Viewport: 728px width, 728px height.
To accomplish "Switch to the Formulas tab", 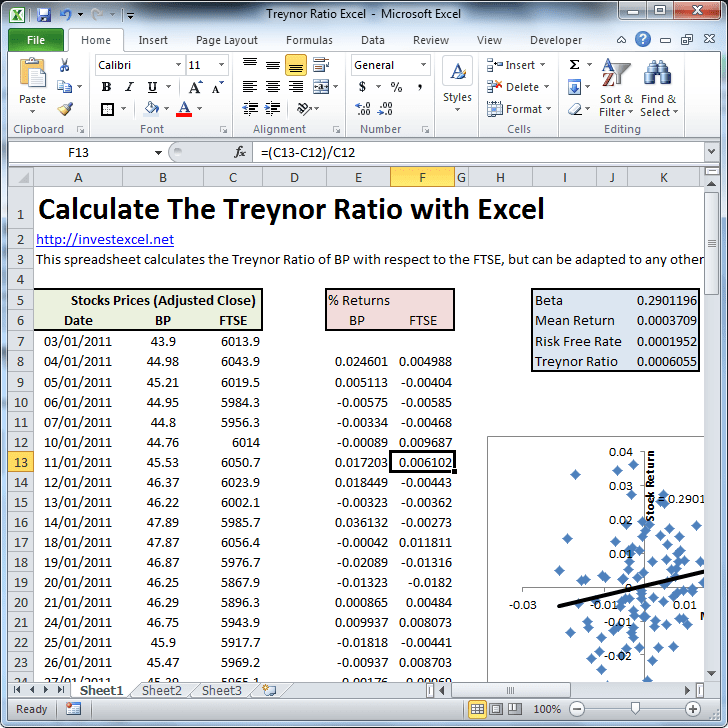I will pyautogui.click(x=309, y=40).
